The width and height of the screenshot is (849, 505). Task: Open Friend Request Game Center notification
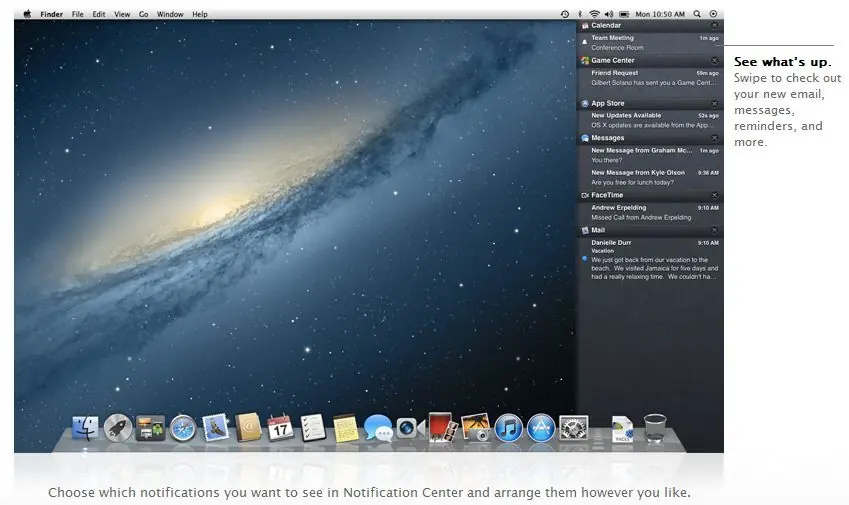coord(650,78)
